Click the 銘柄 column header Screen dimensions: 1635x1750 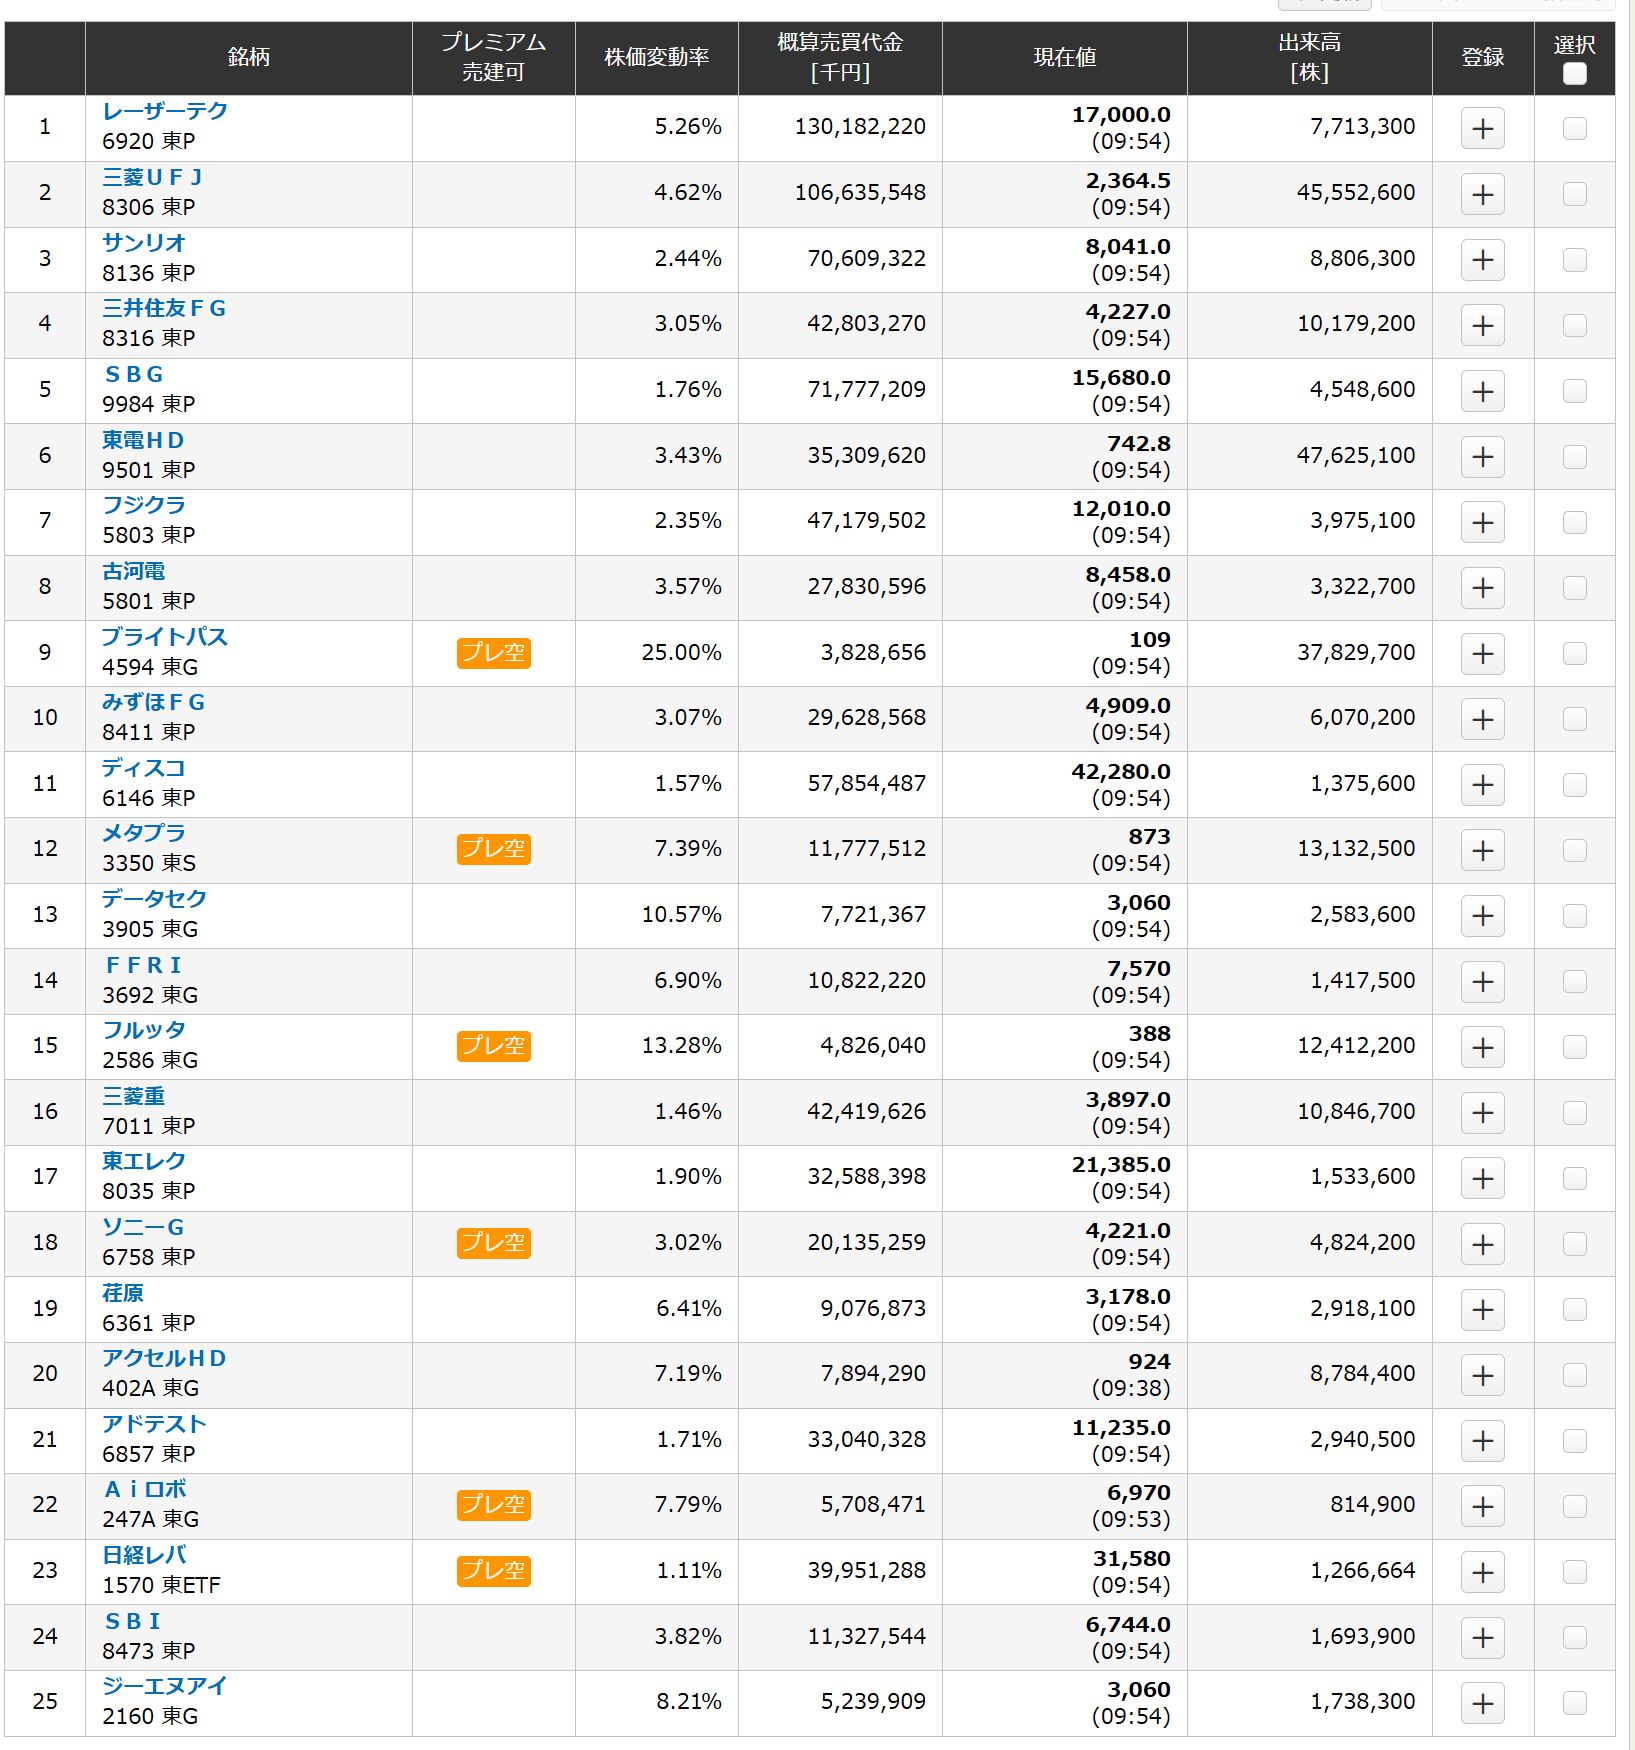[248, 57]
